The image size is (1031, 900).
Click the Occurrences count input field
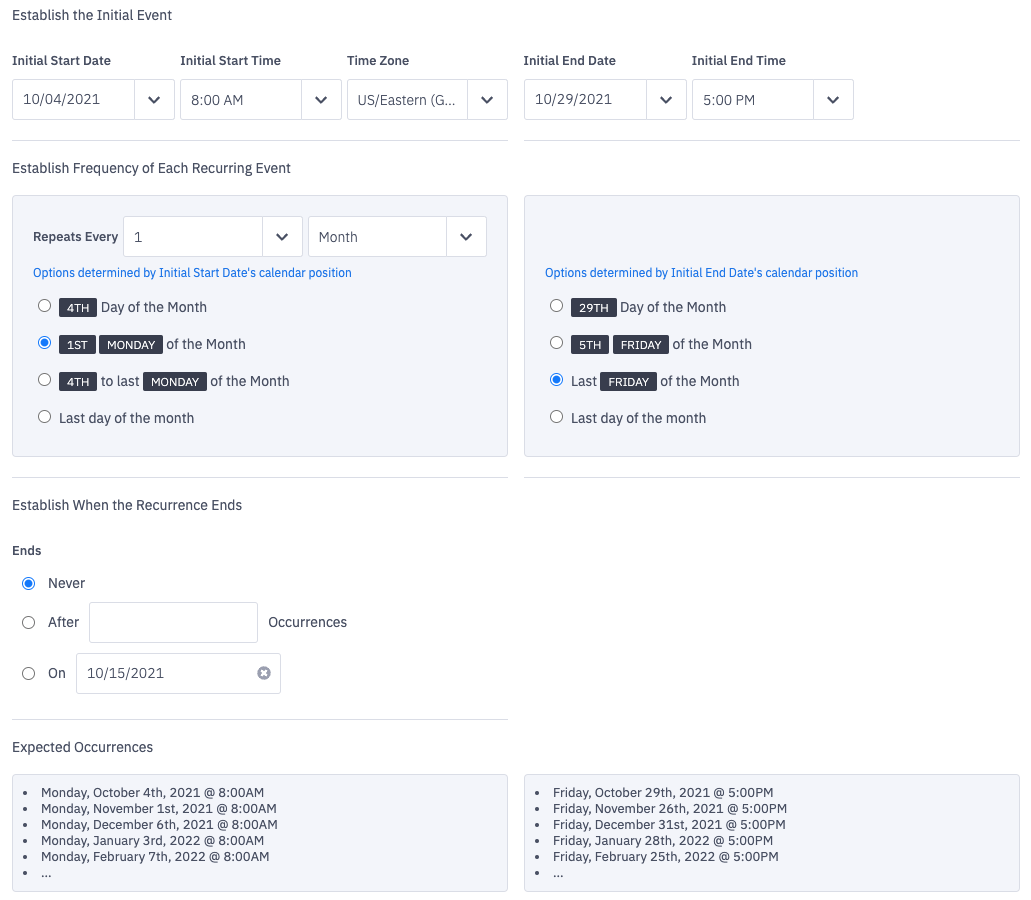173,622
